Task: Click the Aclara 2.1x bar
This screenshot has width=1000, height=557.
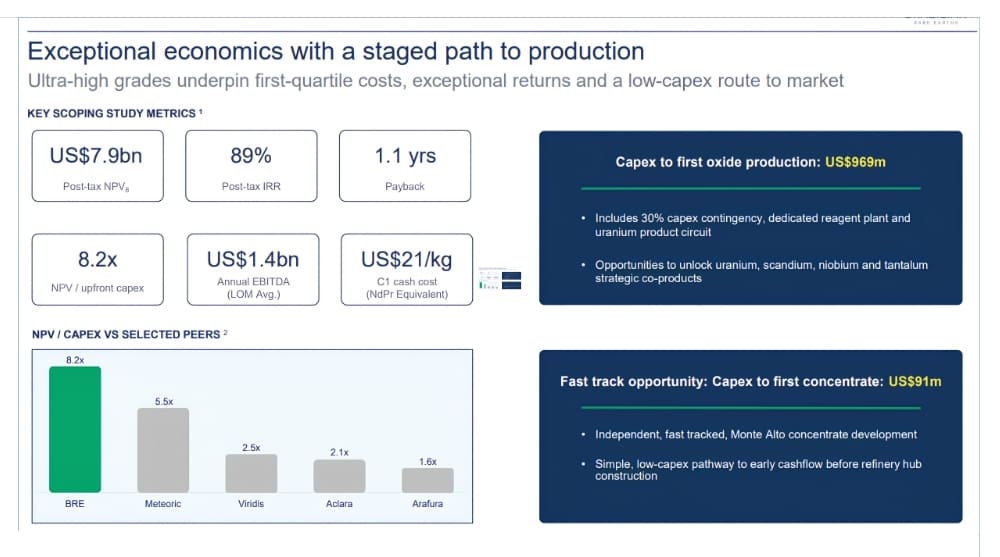Action: coord(339,476)
